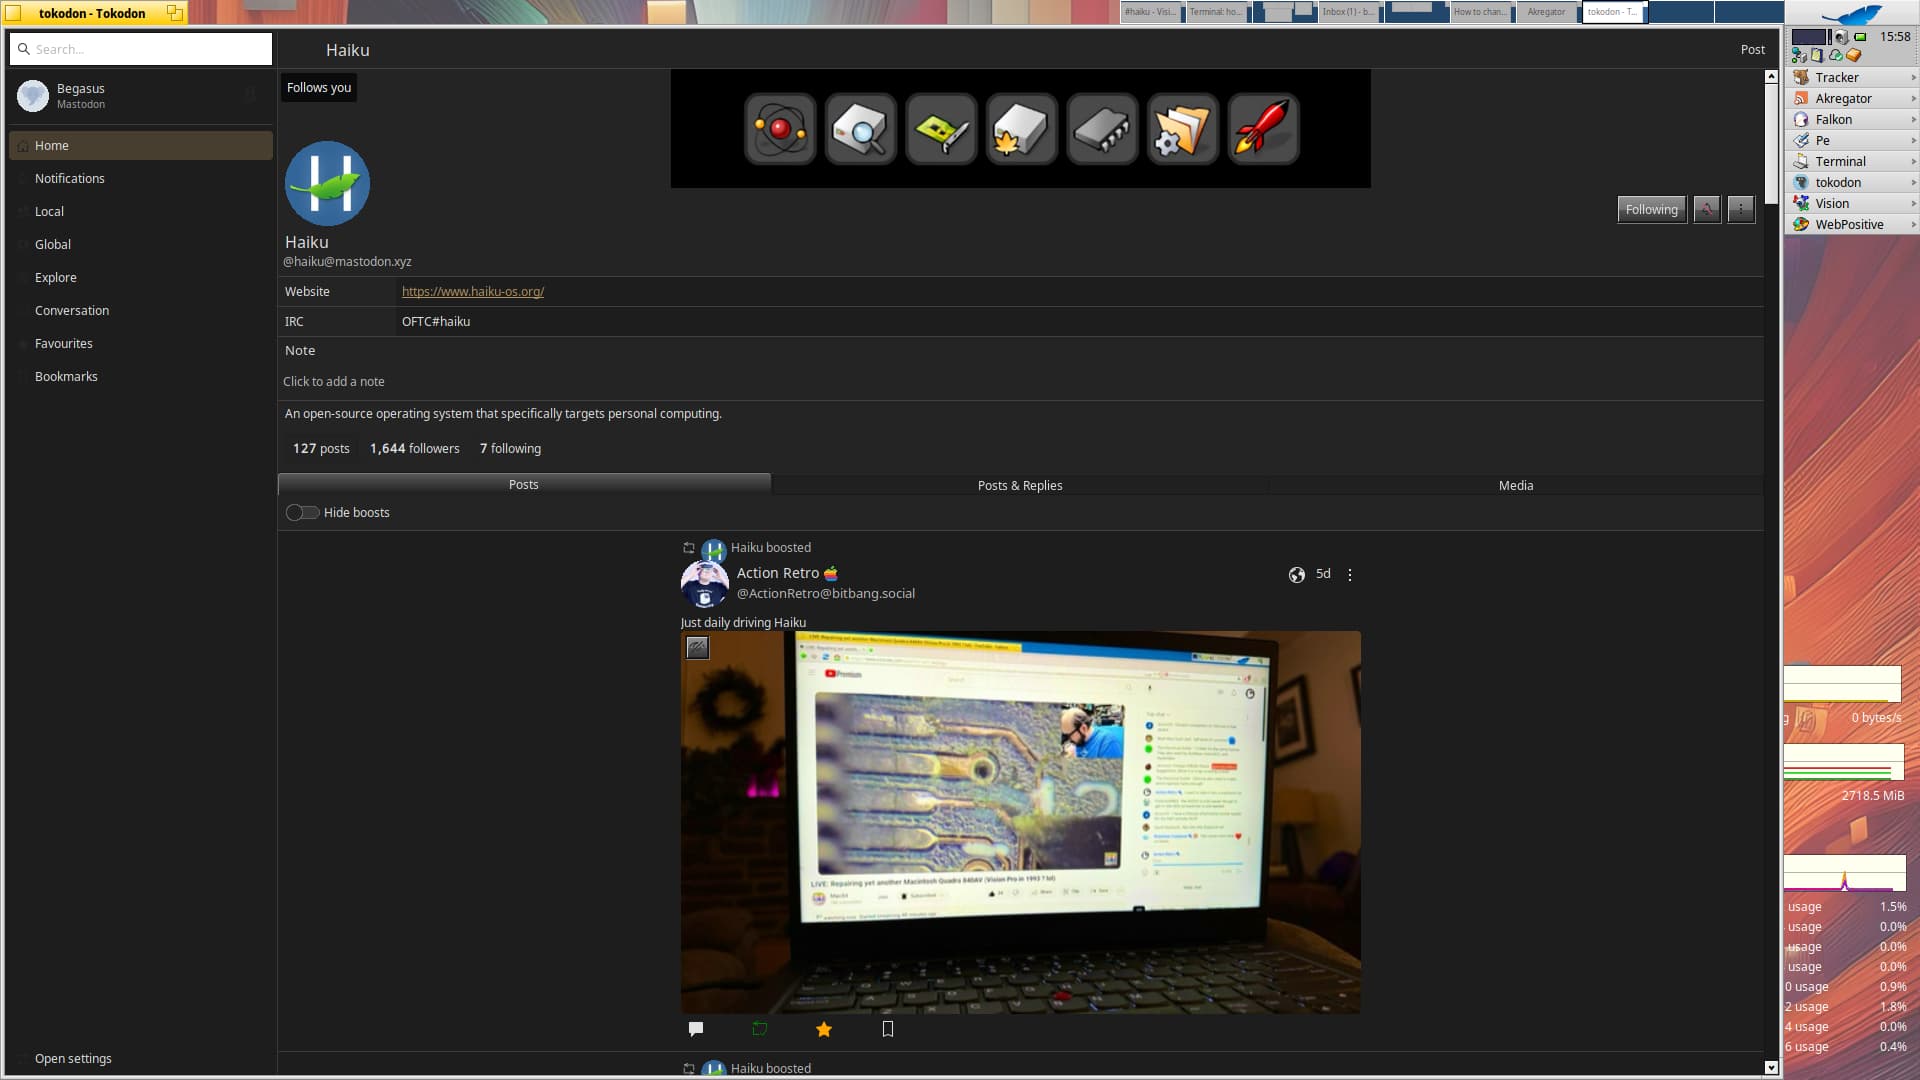View the 7 following list

point(510,449)
